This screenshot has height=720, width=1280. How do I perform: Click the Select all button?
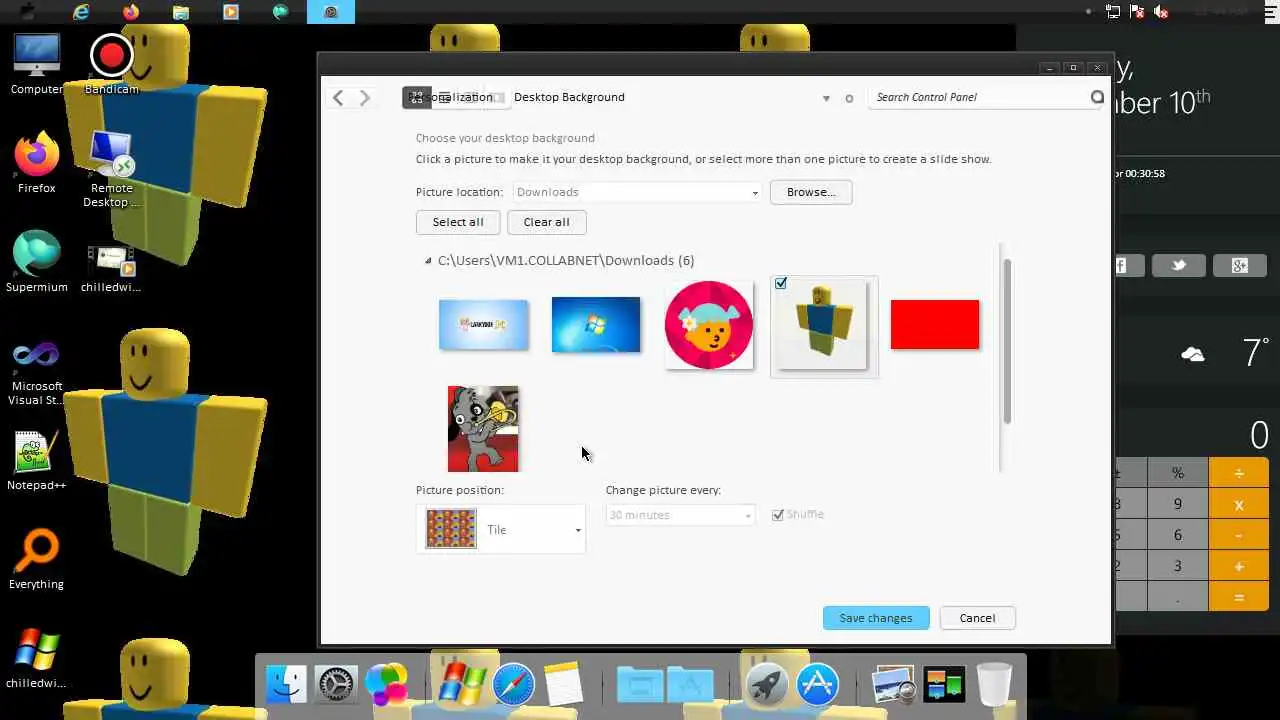[458, 222]
